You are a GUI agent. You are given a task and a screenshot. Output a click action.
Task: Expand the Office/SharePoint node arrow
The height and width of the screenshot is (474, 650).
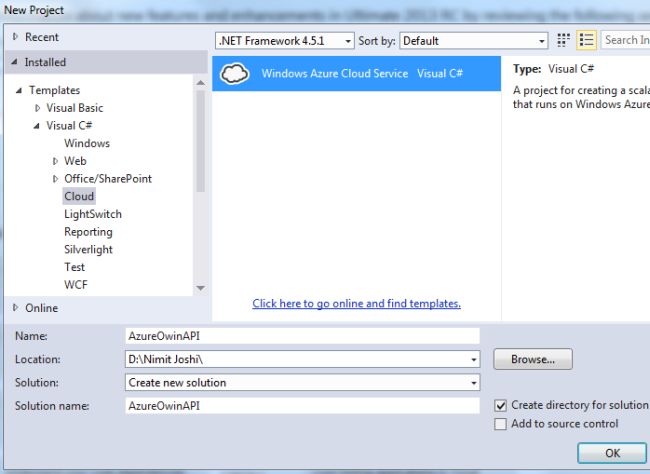click(55, 179)
